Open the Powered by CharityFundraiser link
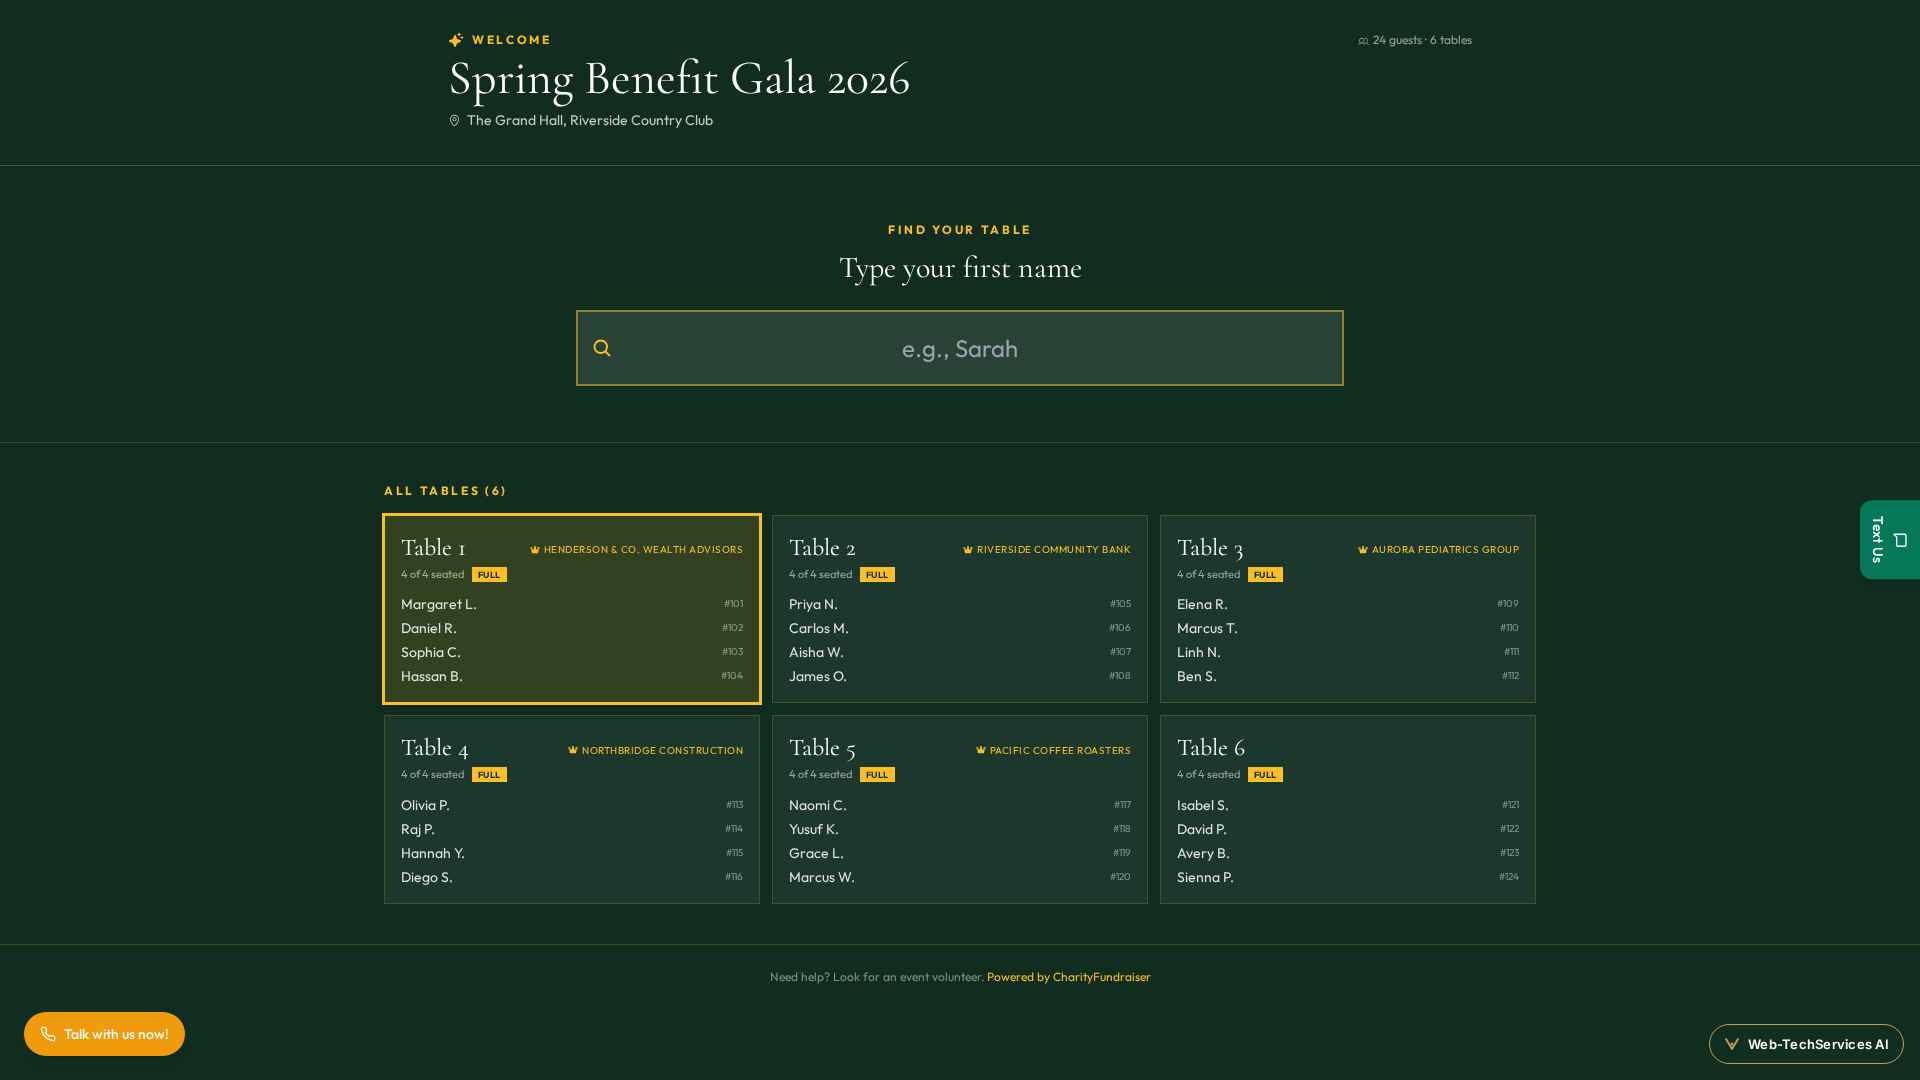Screen dimensions: 1920x1080 tap(1069, 977)
